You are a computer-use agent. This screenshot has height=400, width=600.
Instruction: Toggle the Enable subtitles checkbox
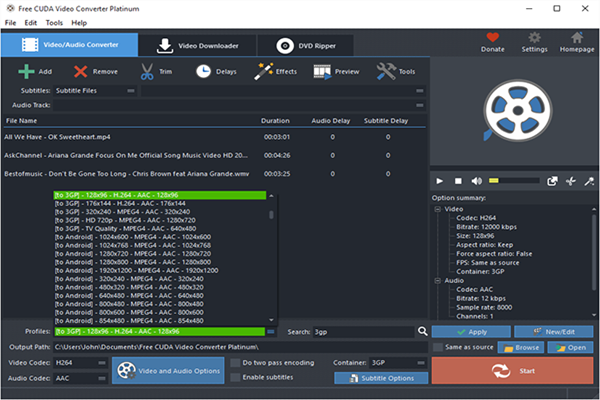(235, 377)
